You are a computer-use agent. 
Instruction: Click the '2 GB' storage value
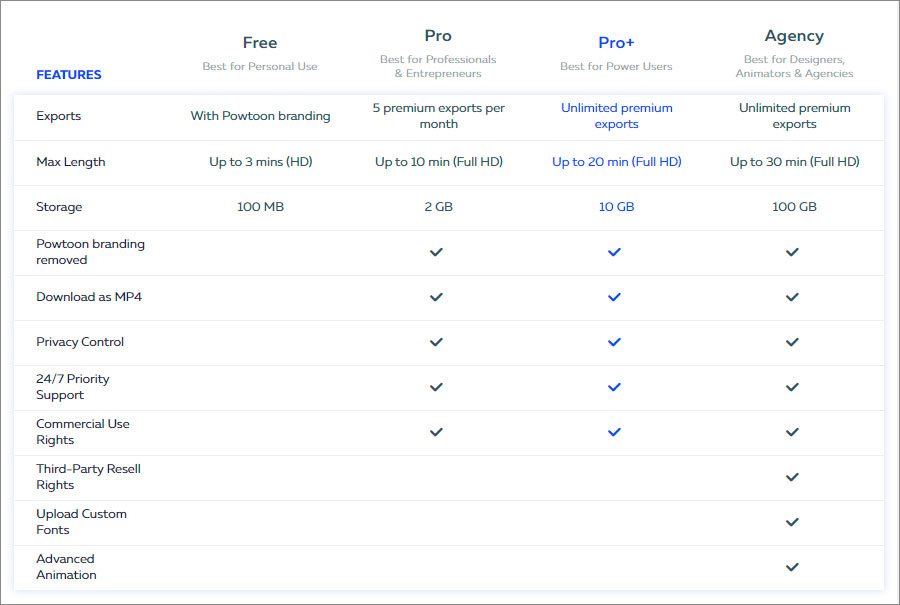coord(439,207)
